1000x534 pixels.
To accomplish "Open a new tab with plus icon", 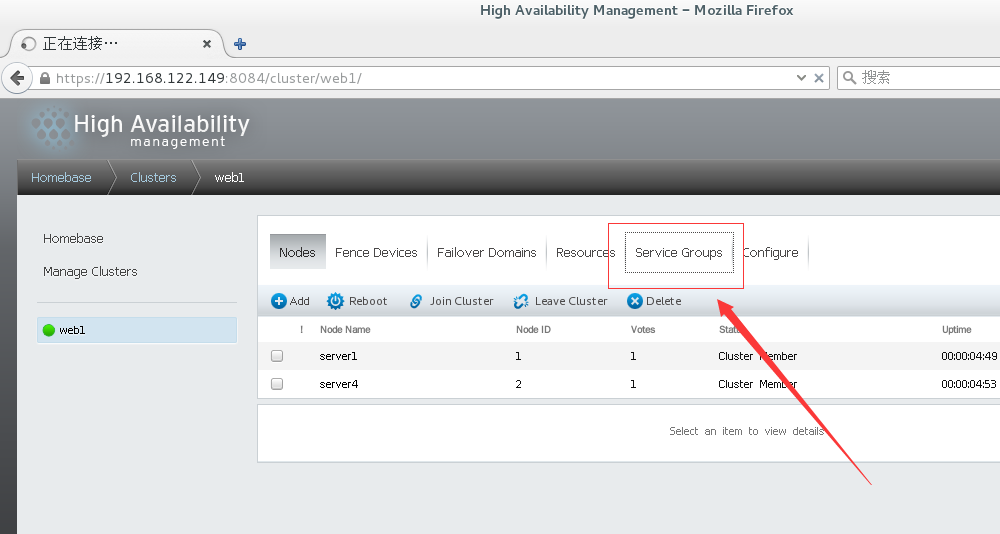I will click(x=240, y=44).
